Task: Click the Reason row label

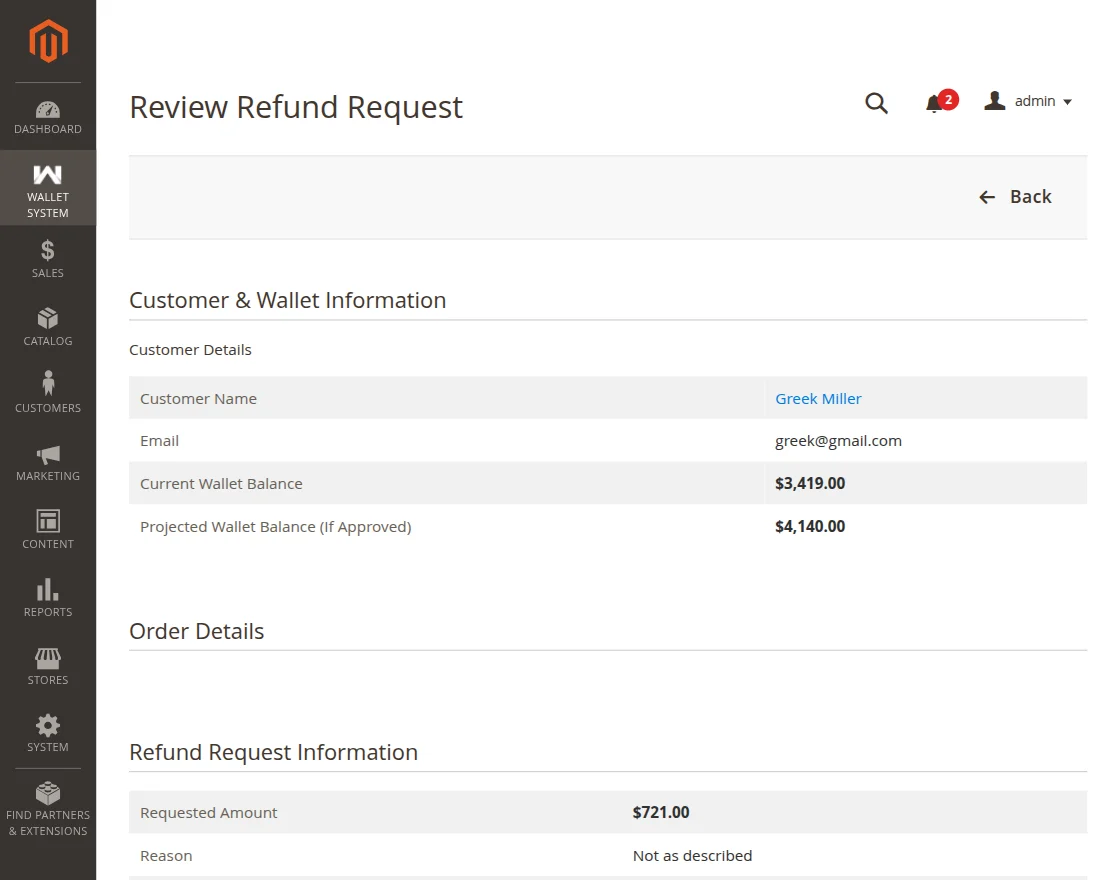Action: [x=166, y=856]
